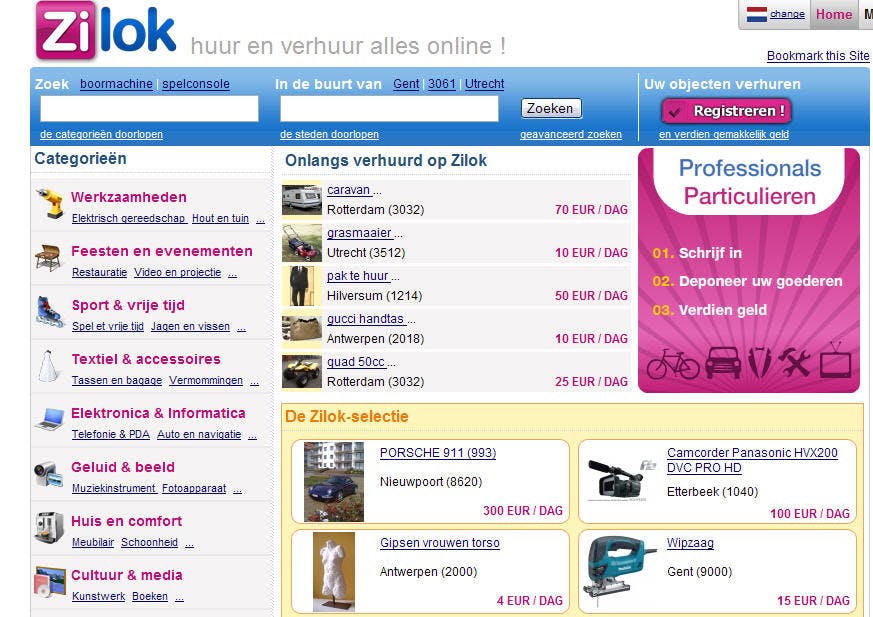The width and height of the screenshot is (873, 617).
Task: Expand more Cultuur & media subcategories via ellipsis
Action: tap(179, 598)
